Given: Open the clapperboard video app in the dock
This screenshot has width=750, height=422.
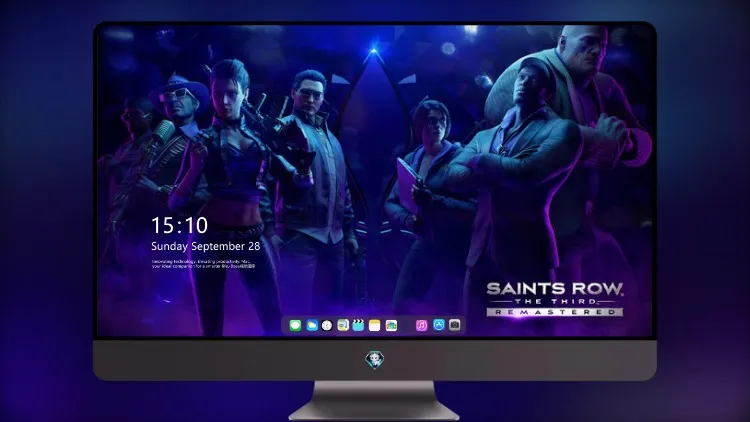Looking at the screenshot, I should point(358,326).
